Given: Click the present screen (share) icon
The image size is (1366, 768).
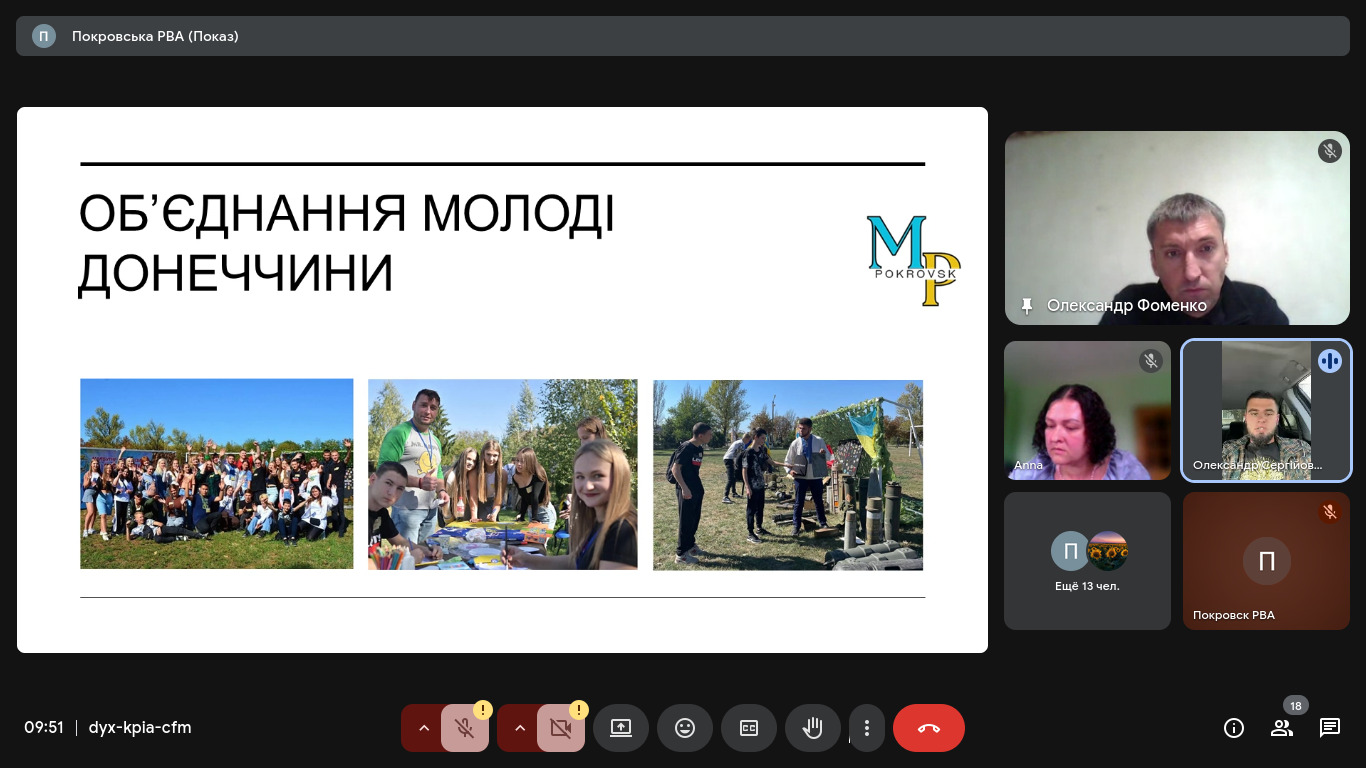Looking at the screenshot, I should tap(621, 728).
